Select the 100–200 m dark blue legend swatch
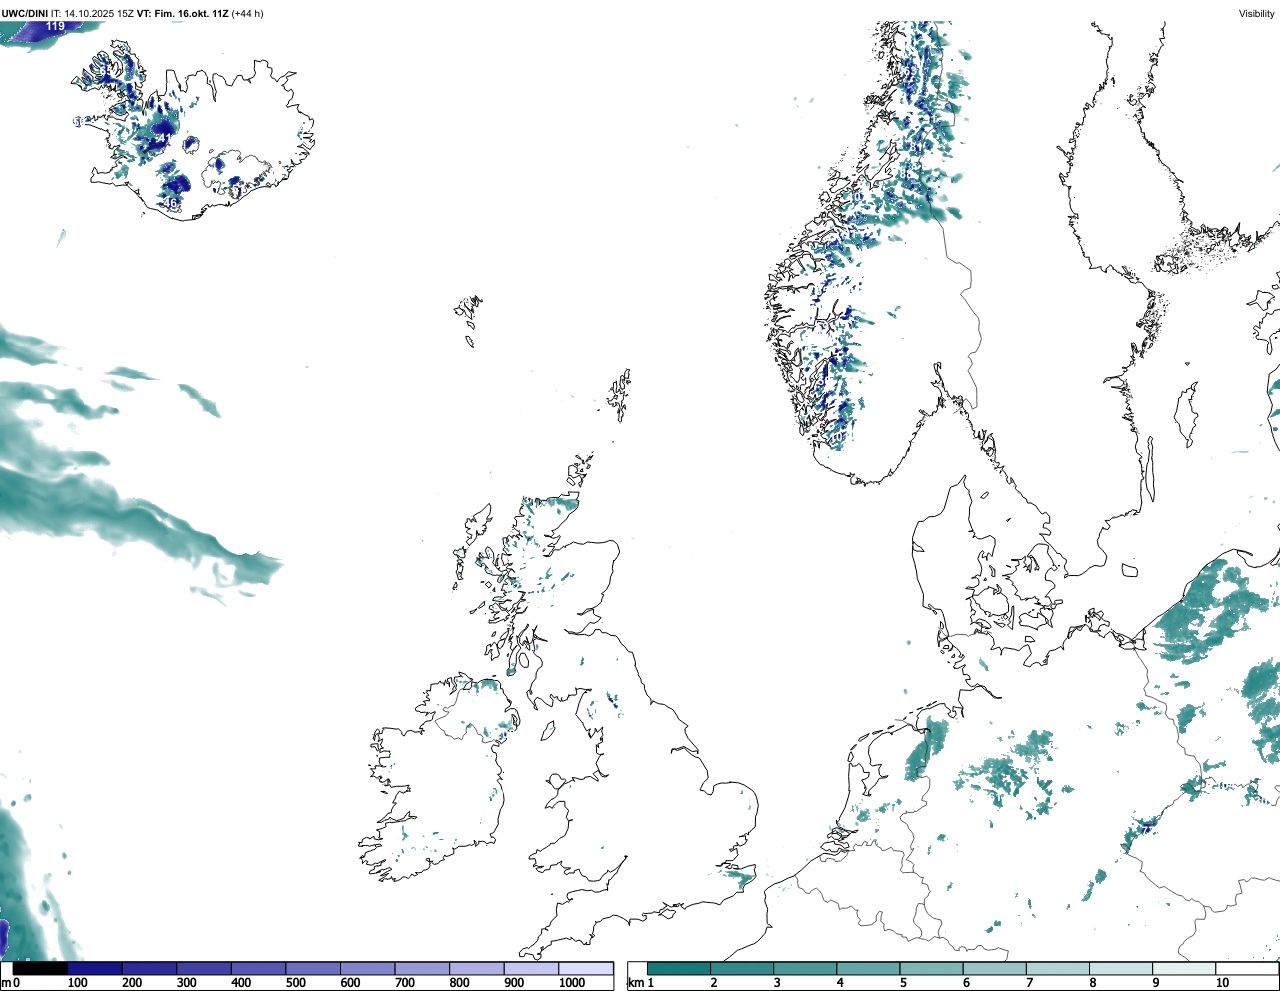Viewport: 1280px width, 991px height. [95, 968]
